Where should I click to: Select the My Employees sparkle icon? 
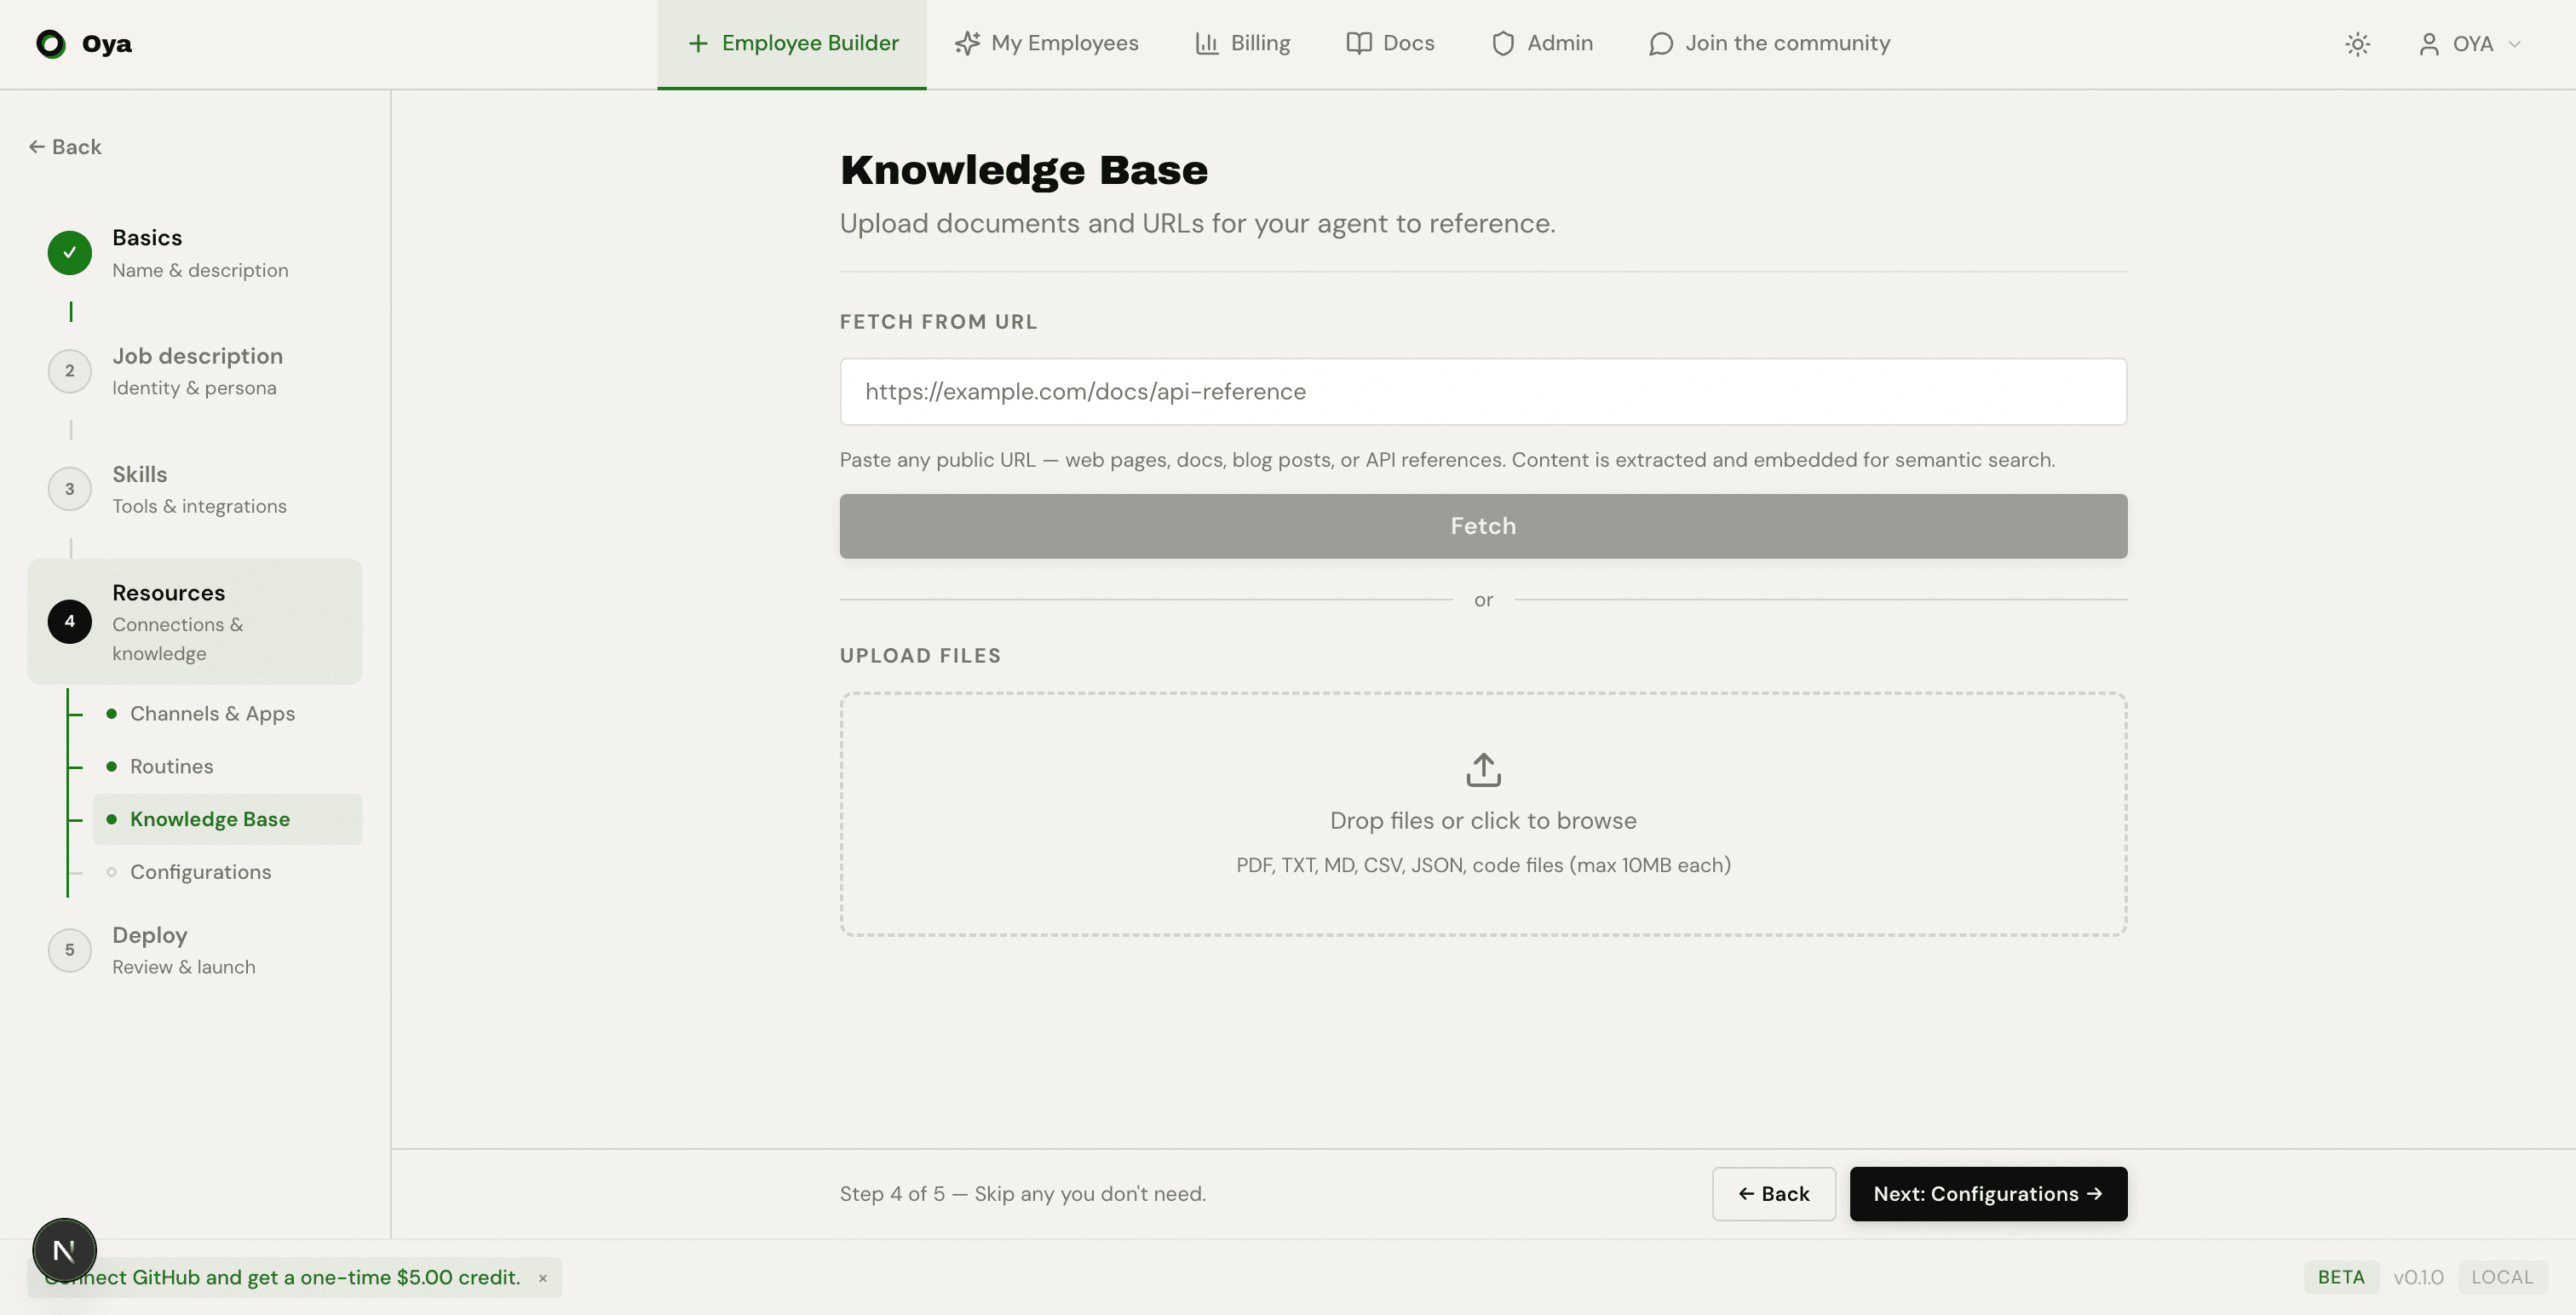(x=966, y=43)
